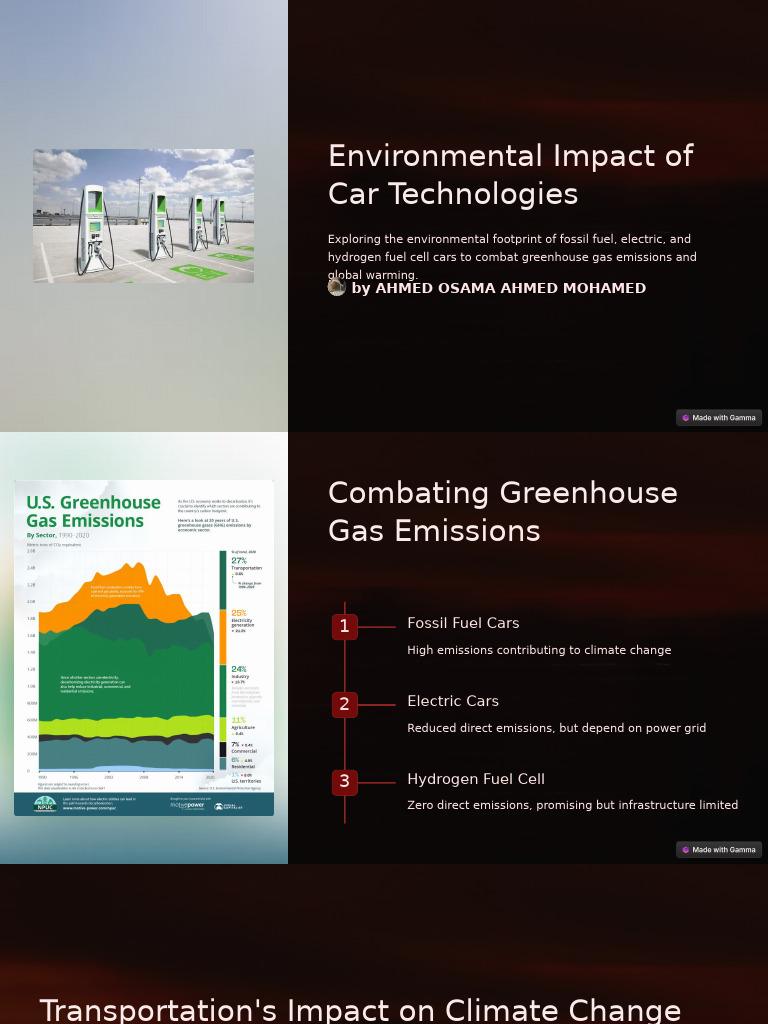Screen dimensions: 768x1024
Task: Click the heading Combating Greenhouse Gas Emissions
Action: (x=503, y=511)
